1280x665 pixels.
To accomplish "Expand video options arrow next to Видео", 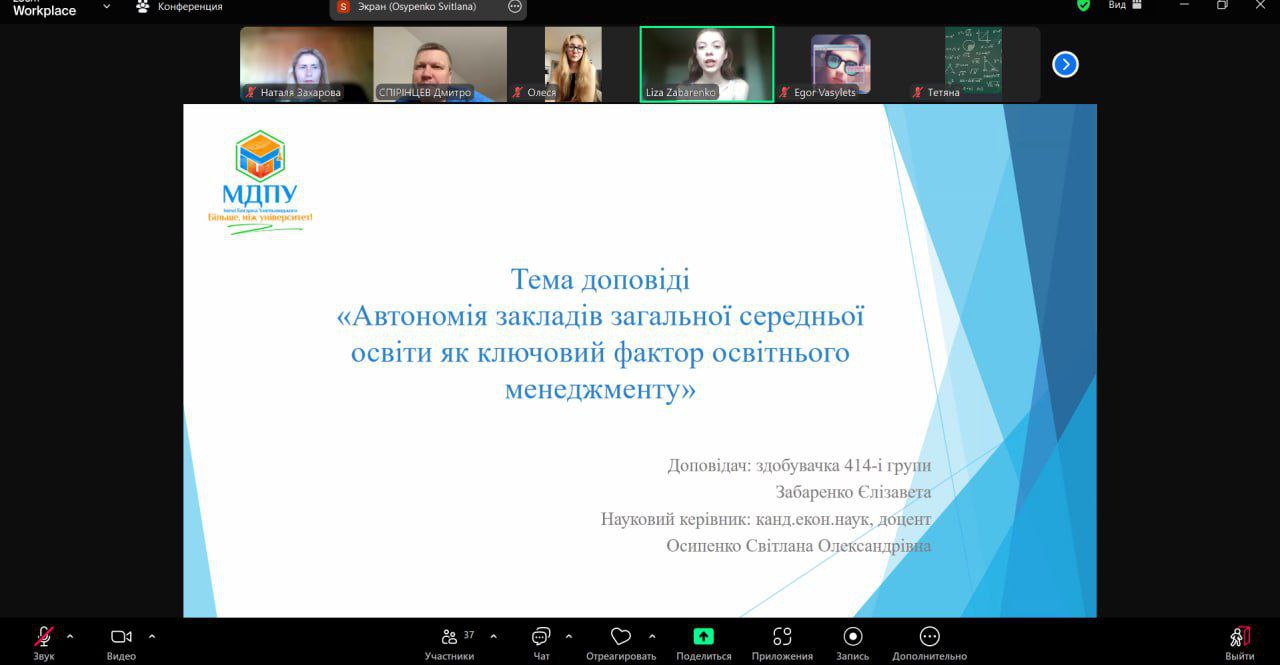I will click(152, 636).
